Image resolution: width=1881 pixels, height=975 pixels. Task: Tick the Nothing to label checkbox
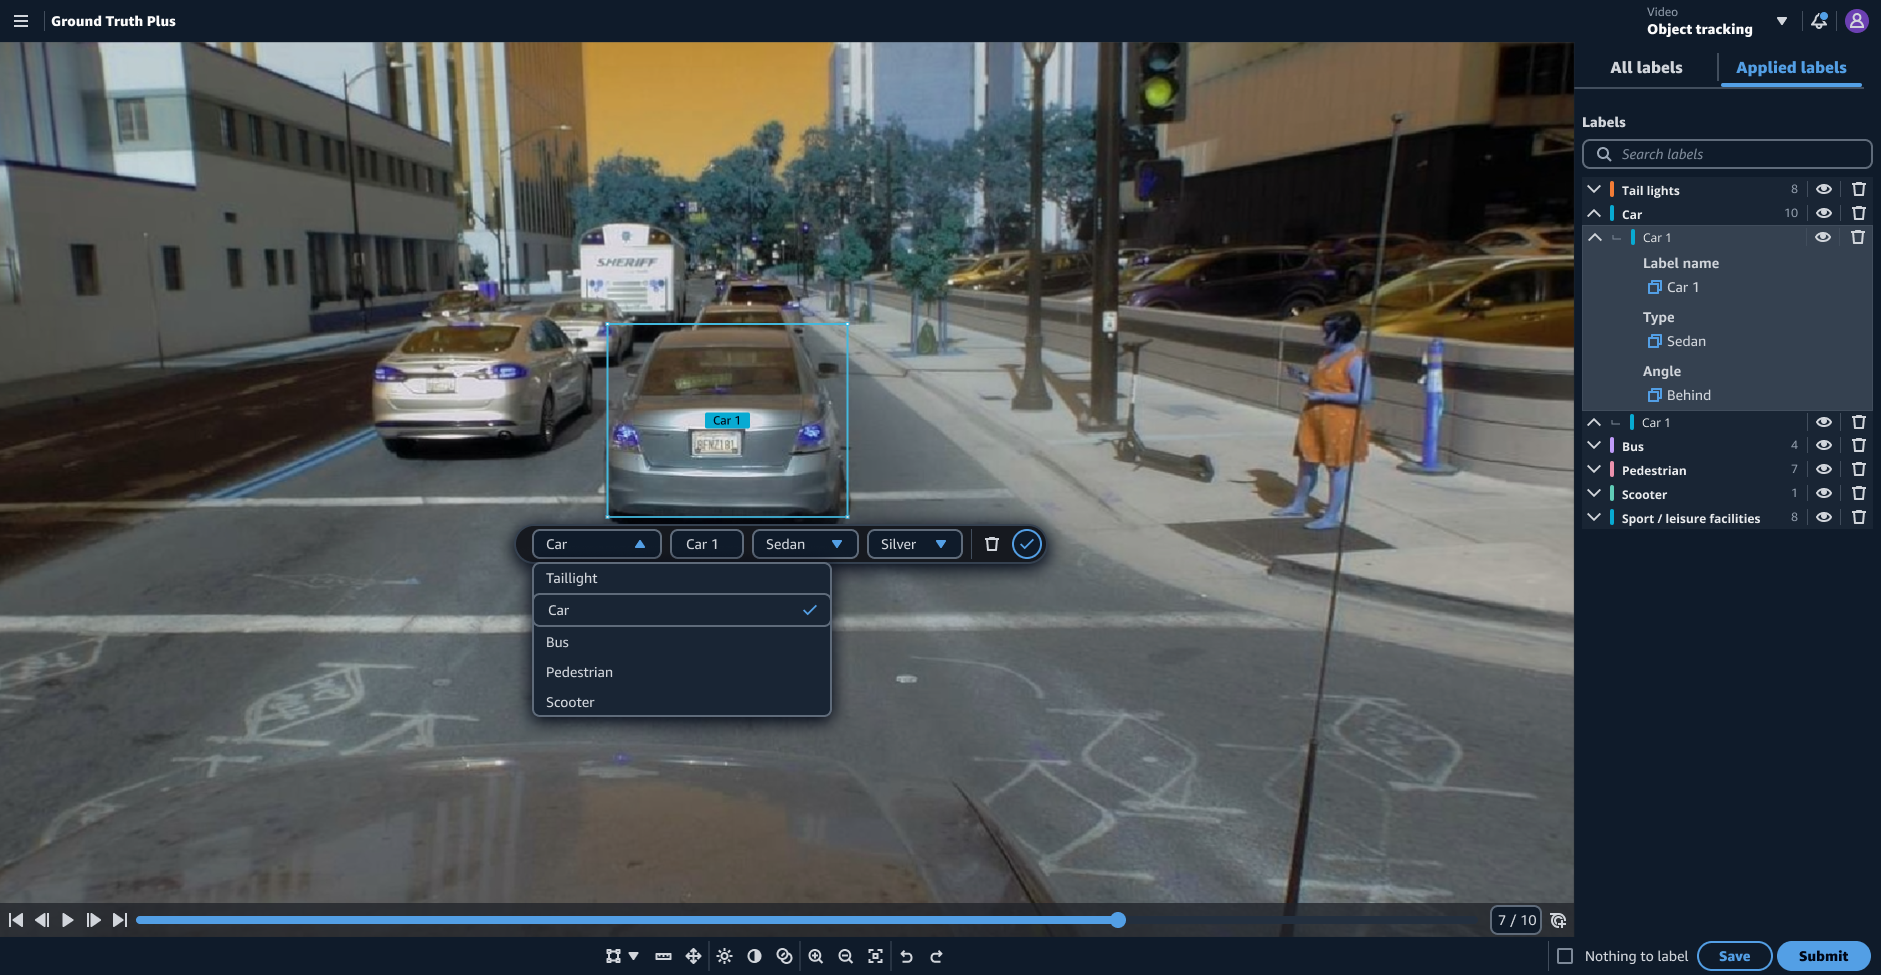coord(1565,956)
